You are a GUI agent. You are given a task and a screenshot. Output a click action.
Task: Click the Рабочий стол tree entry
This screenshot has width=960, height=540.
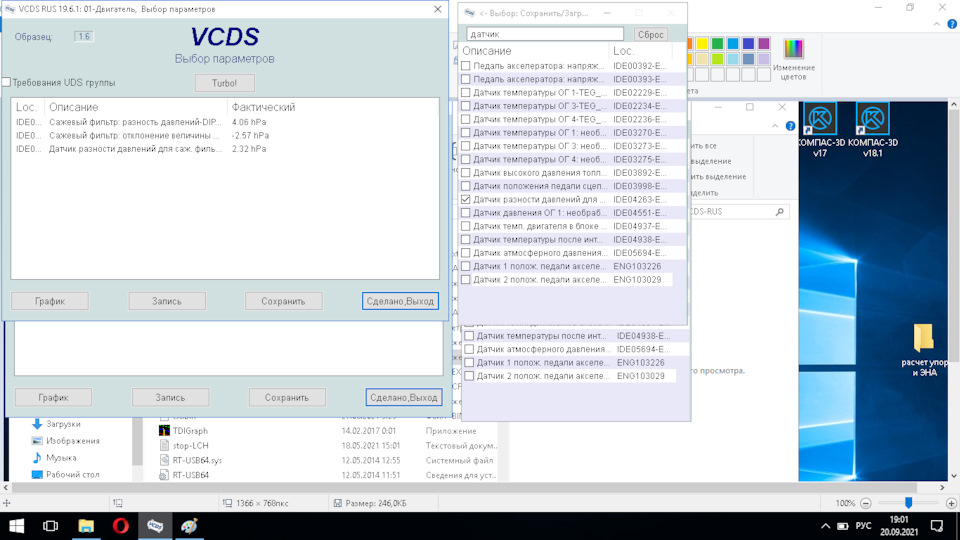click(72, 474)
